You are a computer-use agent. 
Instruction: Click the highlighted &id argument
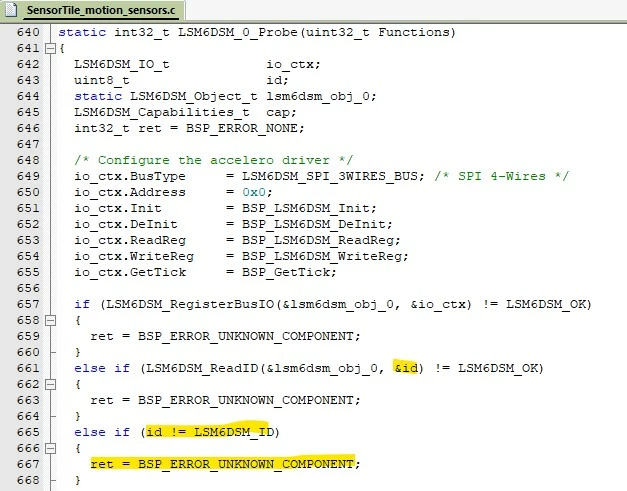406,367
